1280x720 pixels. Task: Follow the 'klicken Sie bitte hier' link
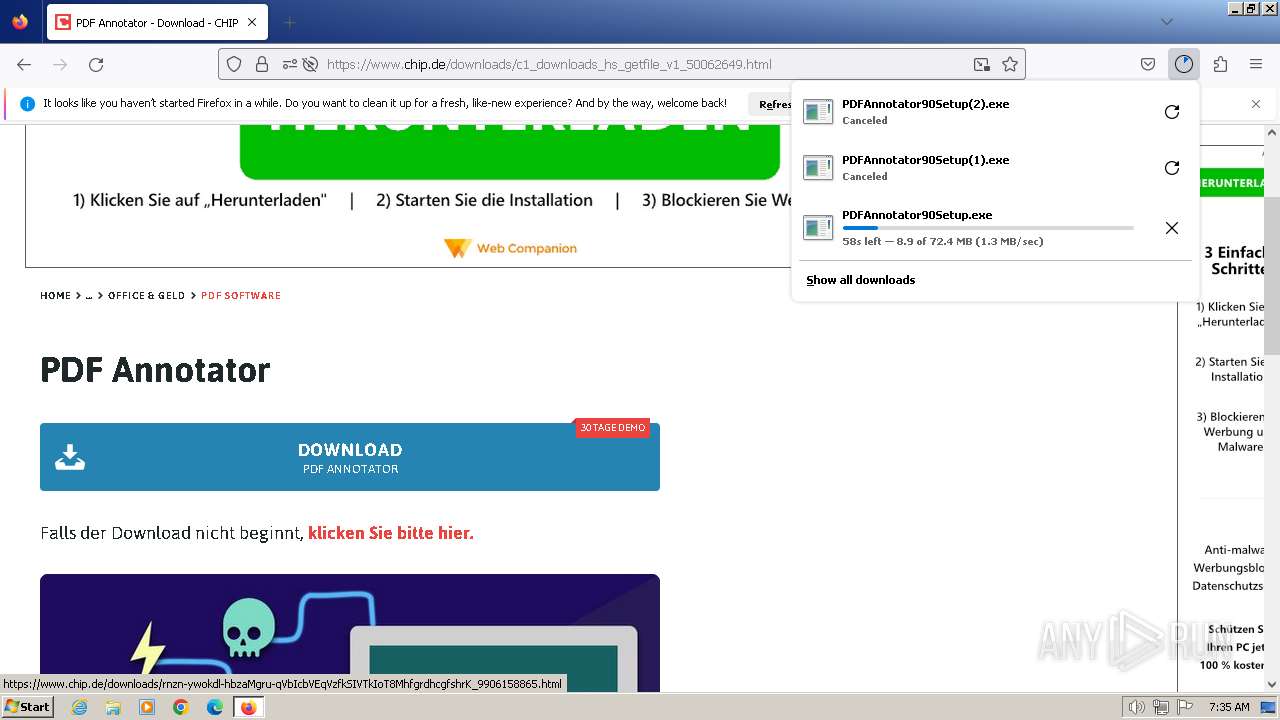pyautogui.click(x=391, y=533)
